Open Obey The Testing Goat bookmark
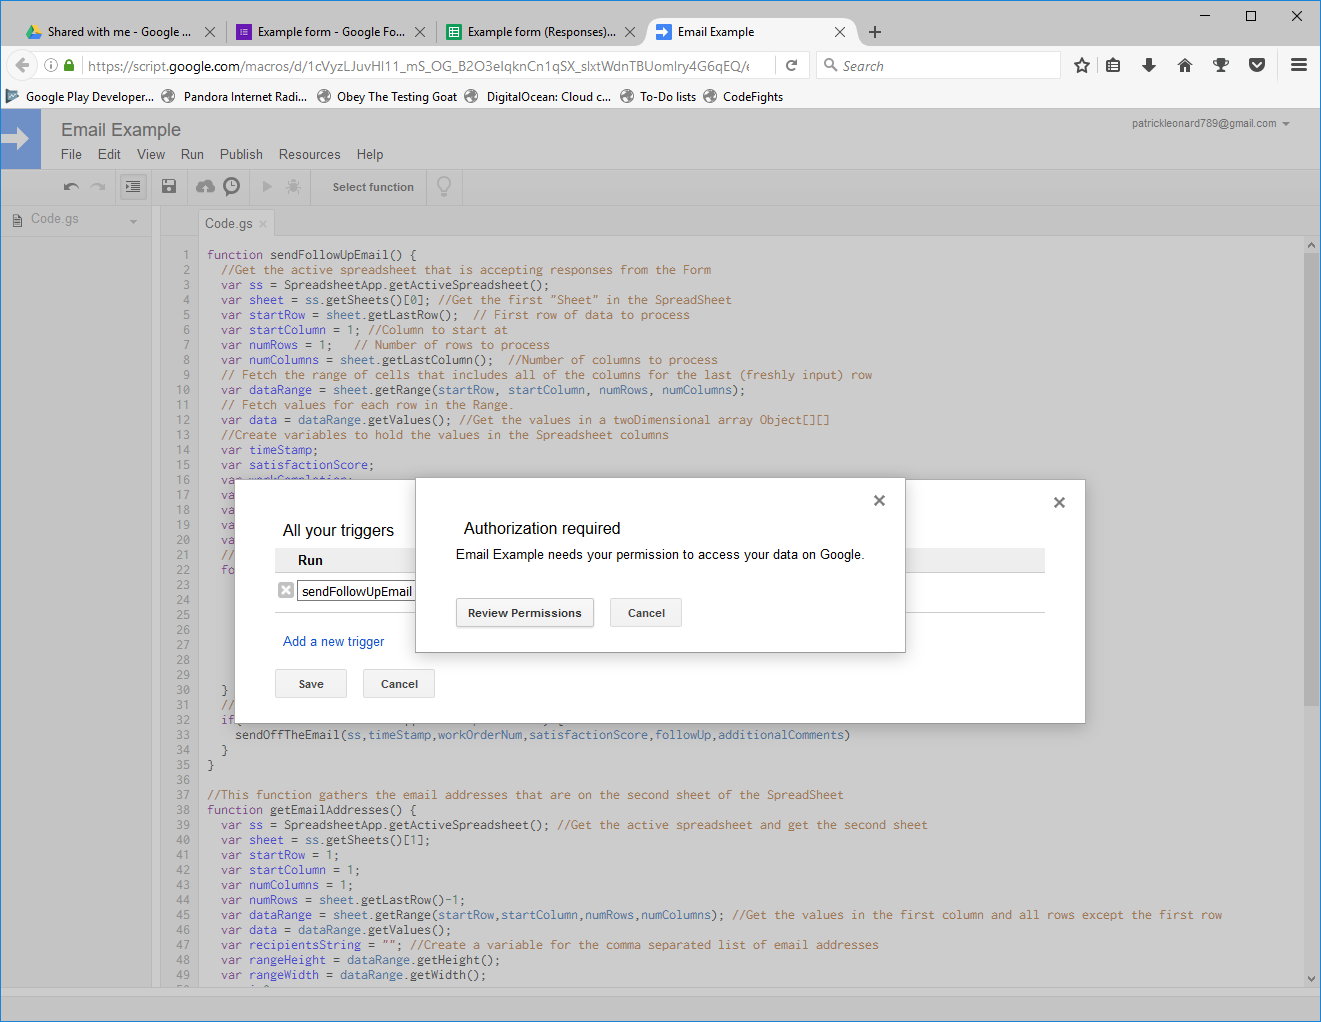 387,97
